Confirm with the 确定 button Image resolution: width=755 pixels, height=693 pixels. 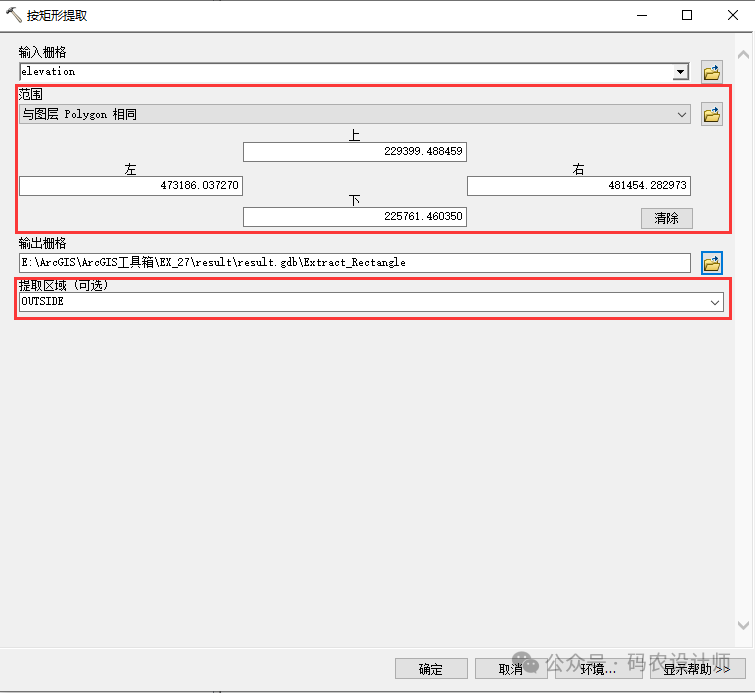point(431,669)
